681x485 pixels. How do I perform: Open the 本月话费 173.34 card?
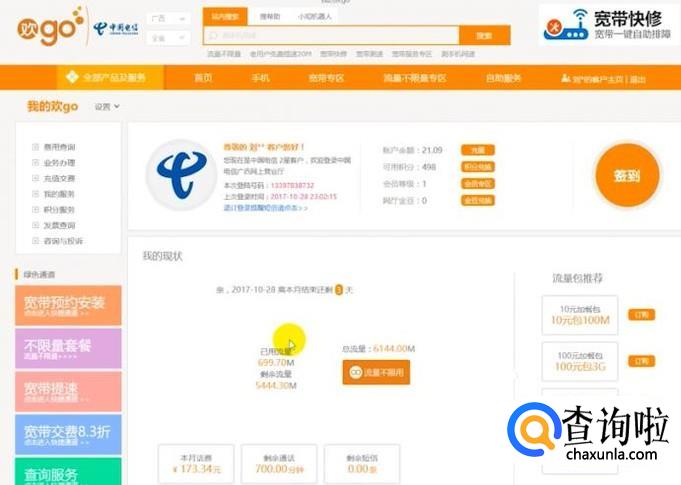click(196, 464)
